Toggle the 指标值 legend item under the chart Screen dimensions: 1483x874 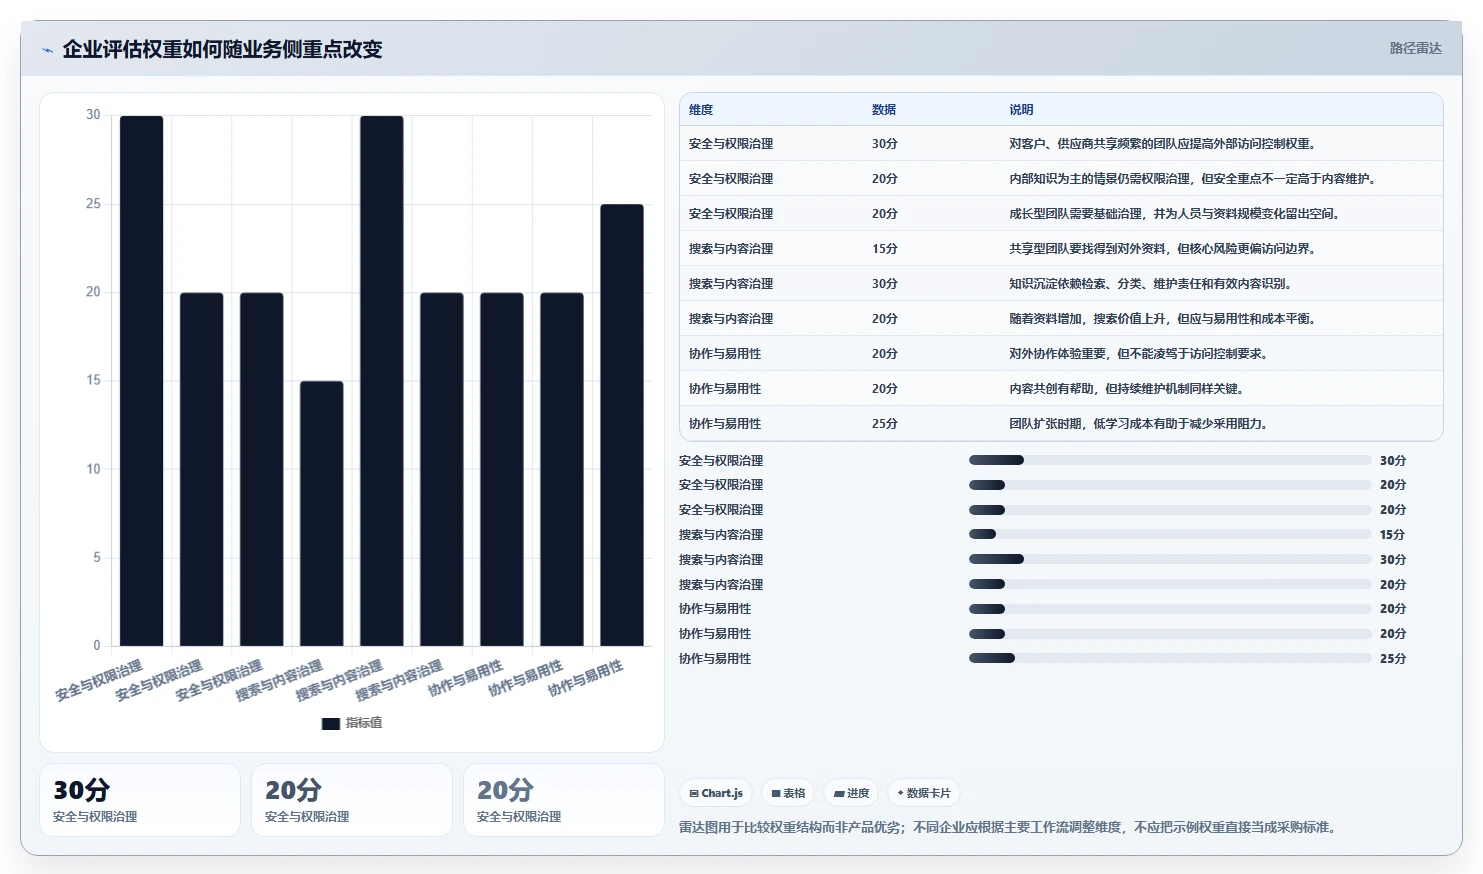click(x=352, y=723)
